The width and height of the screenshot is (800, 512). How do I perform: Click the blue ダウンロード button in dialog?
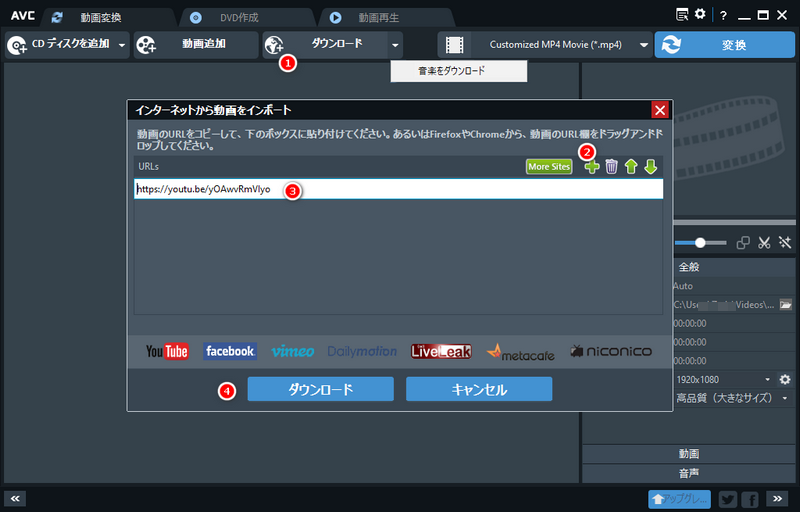pyautogui.click(x=320, y=389)
